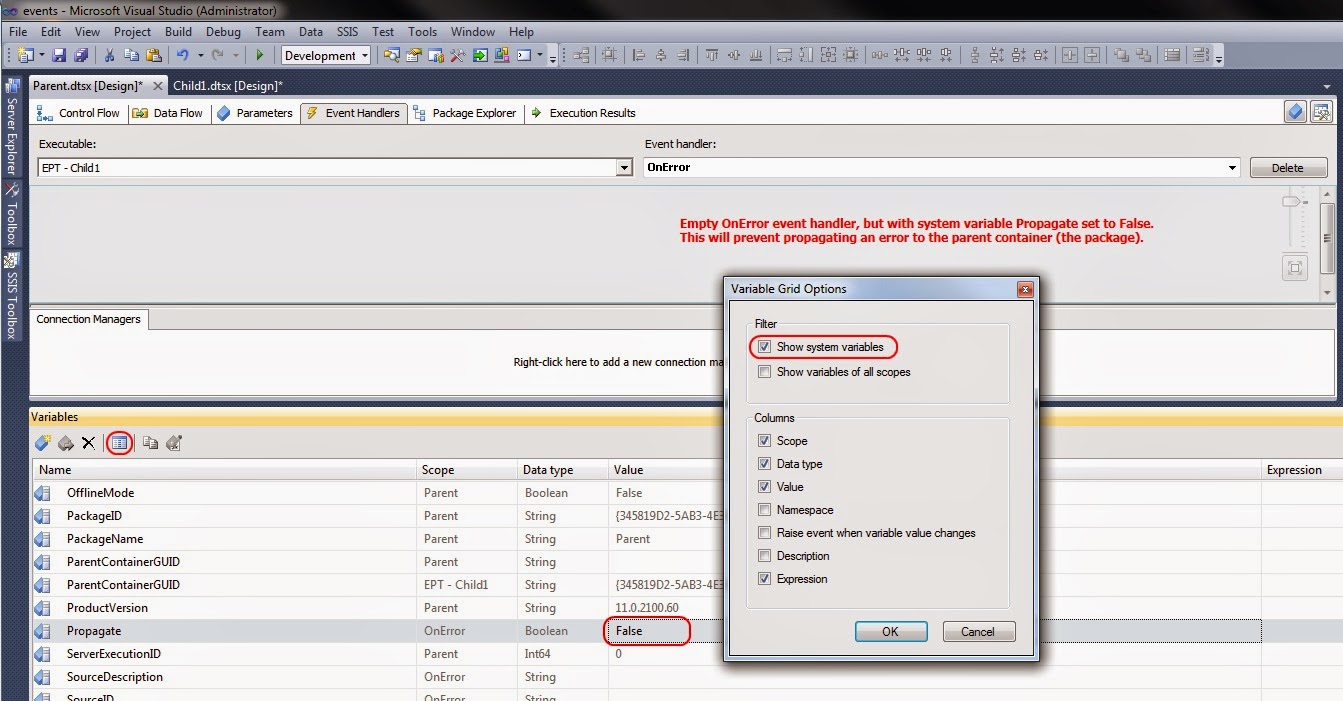
Task: Open the SSIS Toolbox side tab
Action: point(12,297)
